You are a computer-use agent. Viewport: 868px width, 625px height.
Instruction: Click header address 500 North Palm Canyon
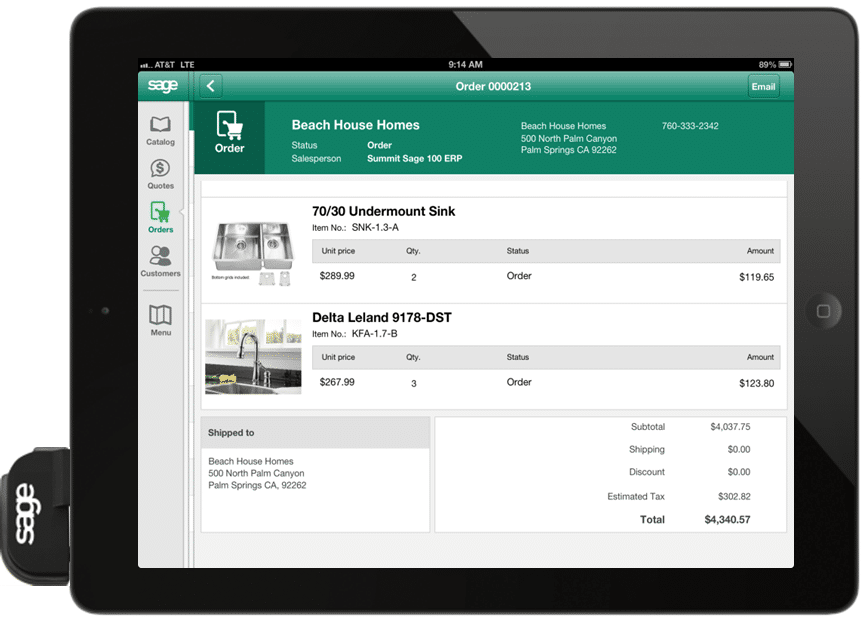[569, 138]
